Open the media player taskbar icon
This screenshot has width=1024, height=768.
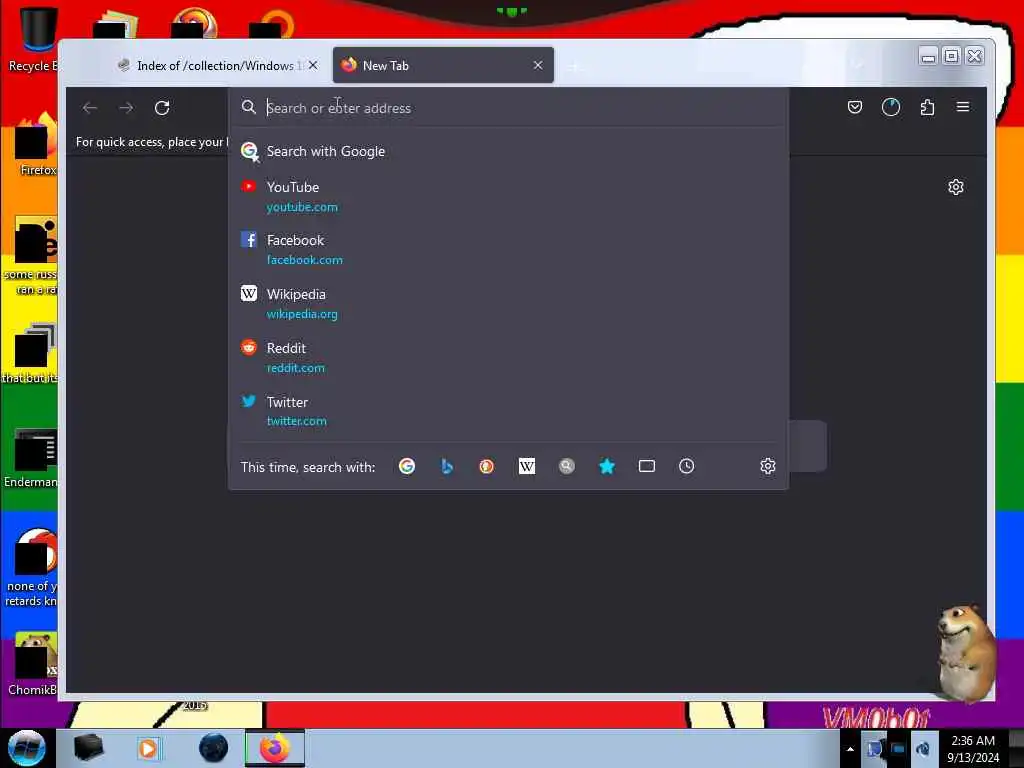[x=148, y=748]
